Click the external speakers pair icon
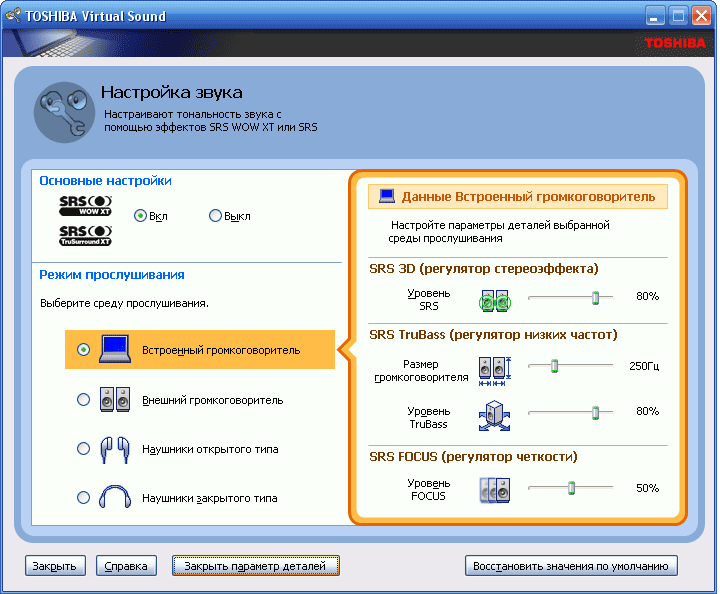 coord(115,399)
